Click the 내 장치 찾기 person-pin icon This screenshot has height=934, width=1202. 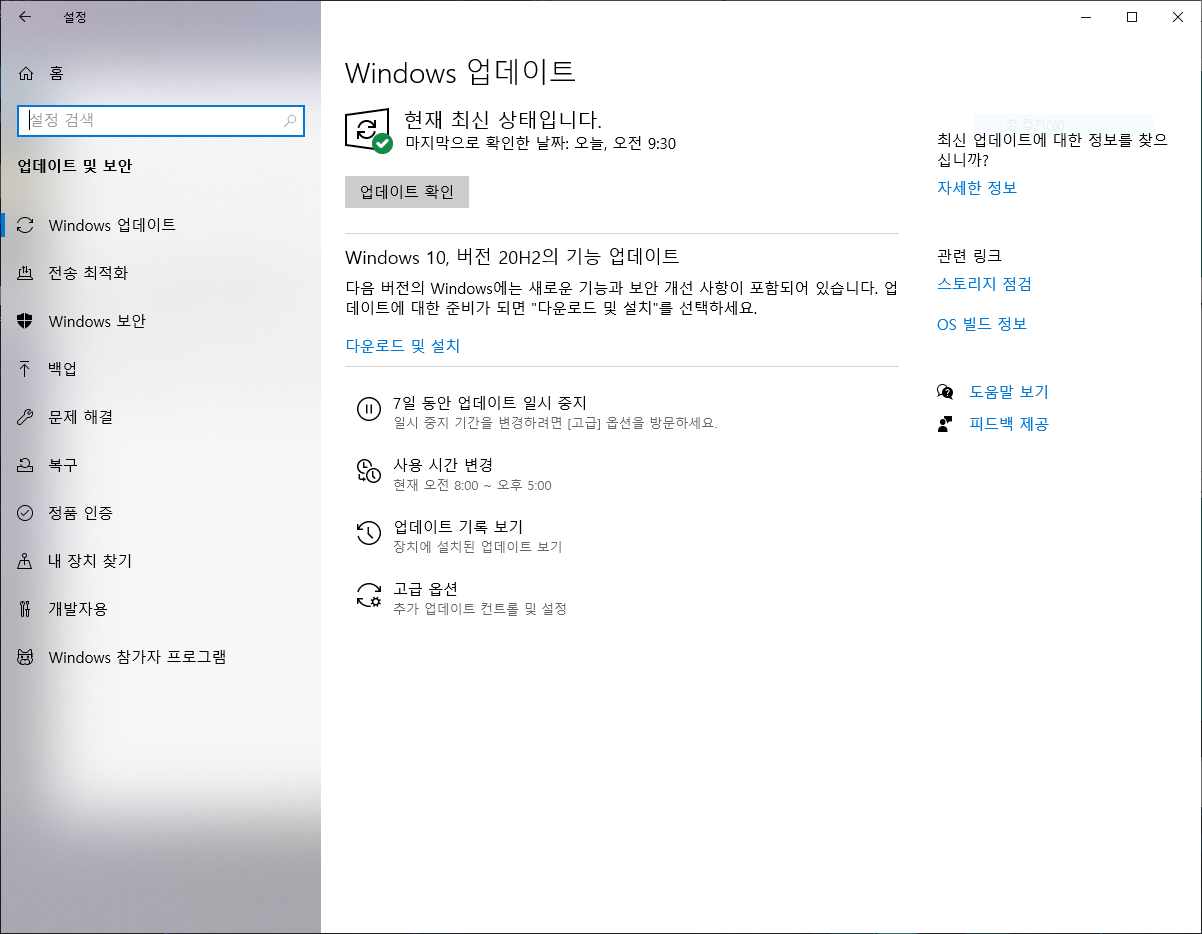point(26,561)
